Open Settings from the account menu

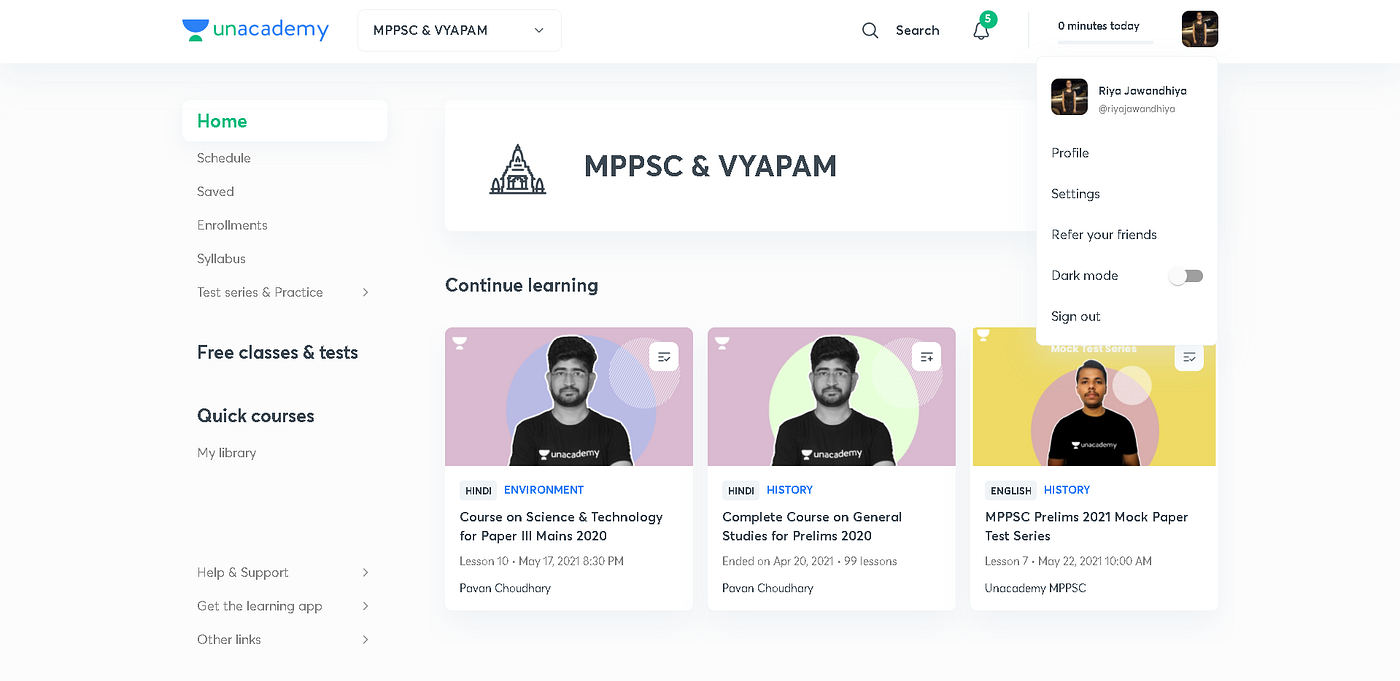coord(1075,194)
